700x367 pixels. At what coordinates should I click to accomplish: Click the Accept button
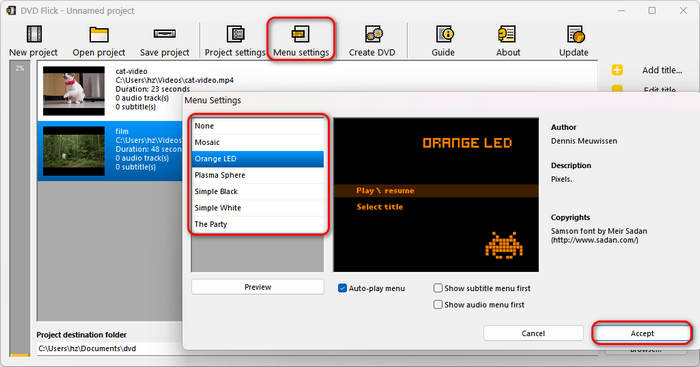[x=642, y=333]
